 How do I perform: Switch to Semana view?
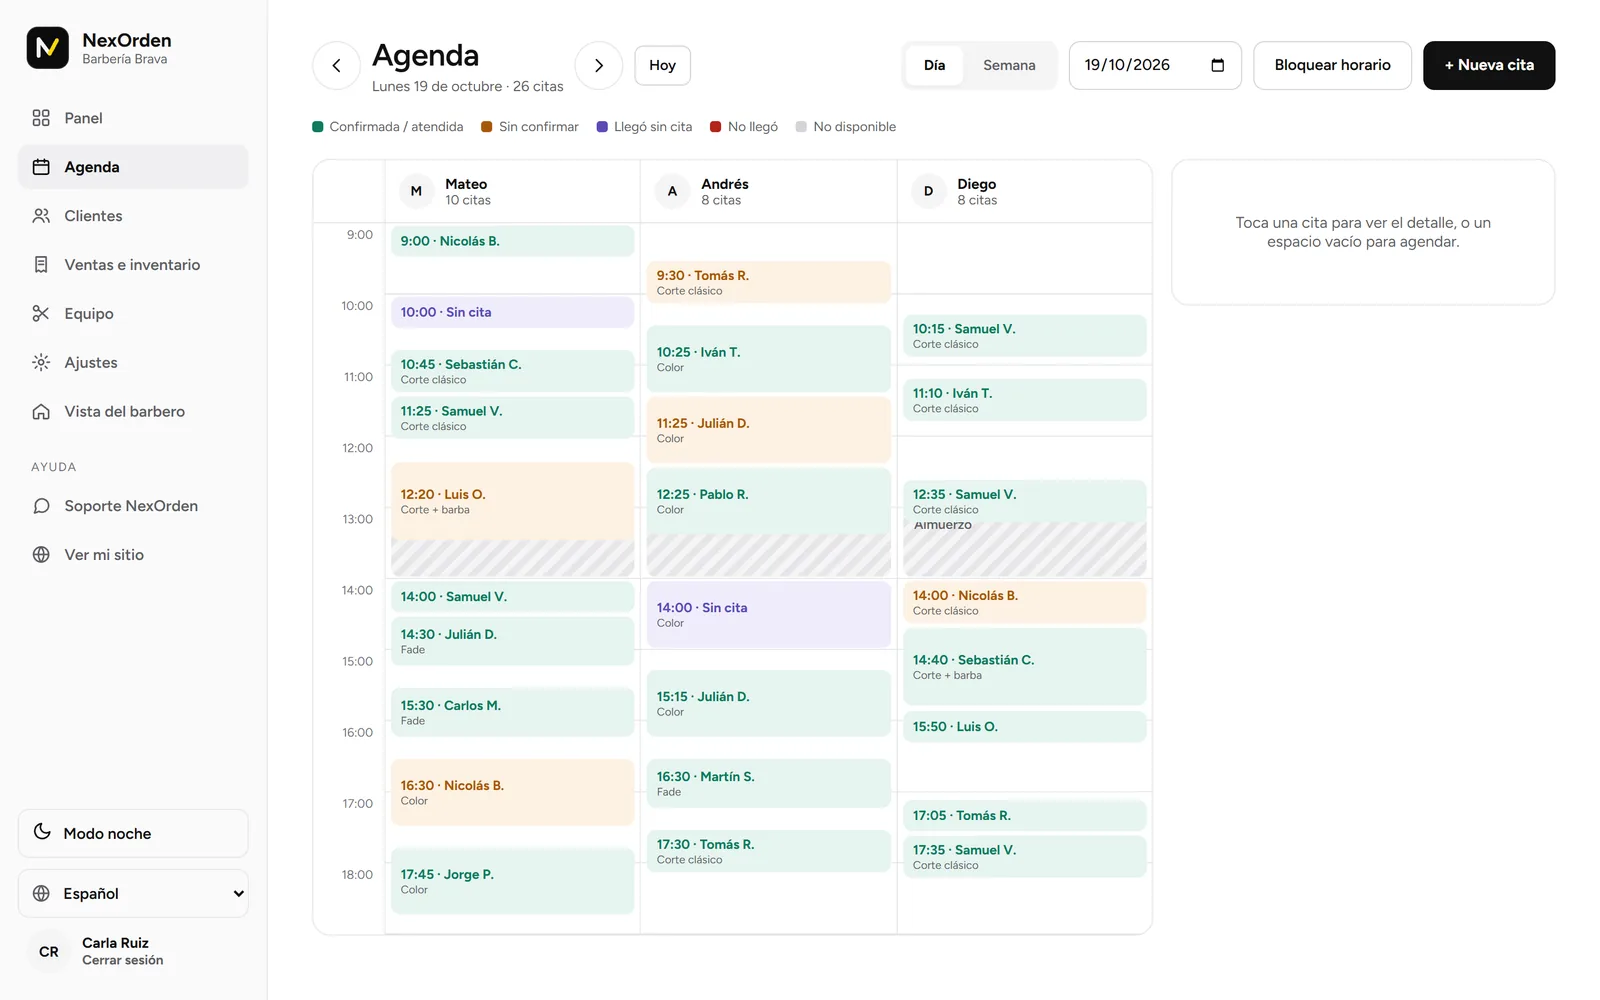1009,65
